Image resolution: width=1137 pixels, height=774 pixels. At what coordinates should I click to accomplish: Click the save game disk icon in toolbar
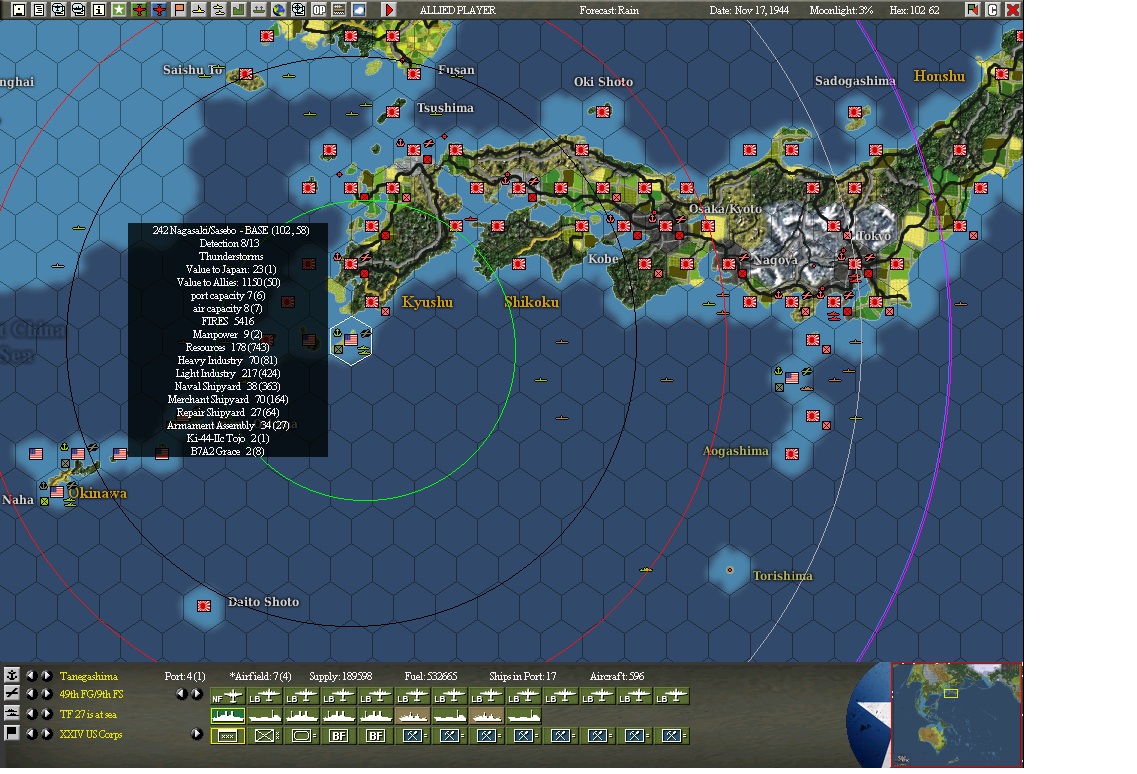point(19,9)
